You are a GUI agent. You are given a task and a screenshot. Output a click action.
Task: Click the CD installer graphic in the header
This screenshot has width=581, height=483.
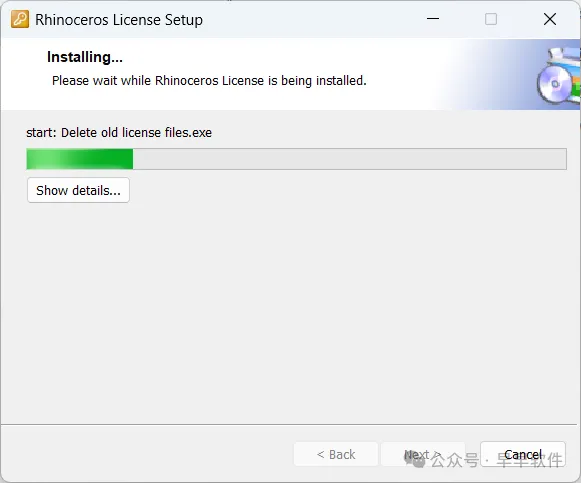pos(558,76)
